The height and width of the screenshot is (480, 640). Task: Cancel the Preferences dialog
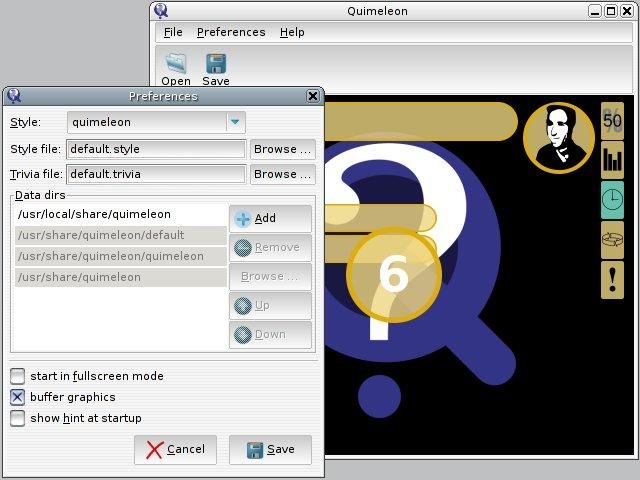176,449
